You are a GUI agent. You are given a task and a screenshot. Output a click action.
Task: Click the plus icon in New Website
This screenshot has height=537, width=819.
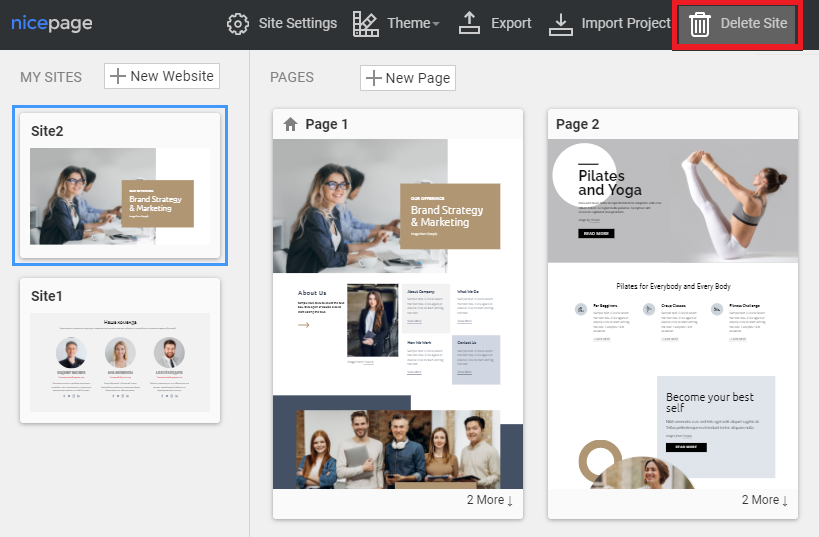(118, 76)
